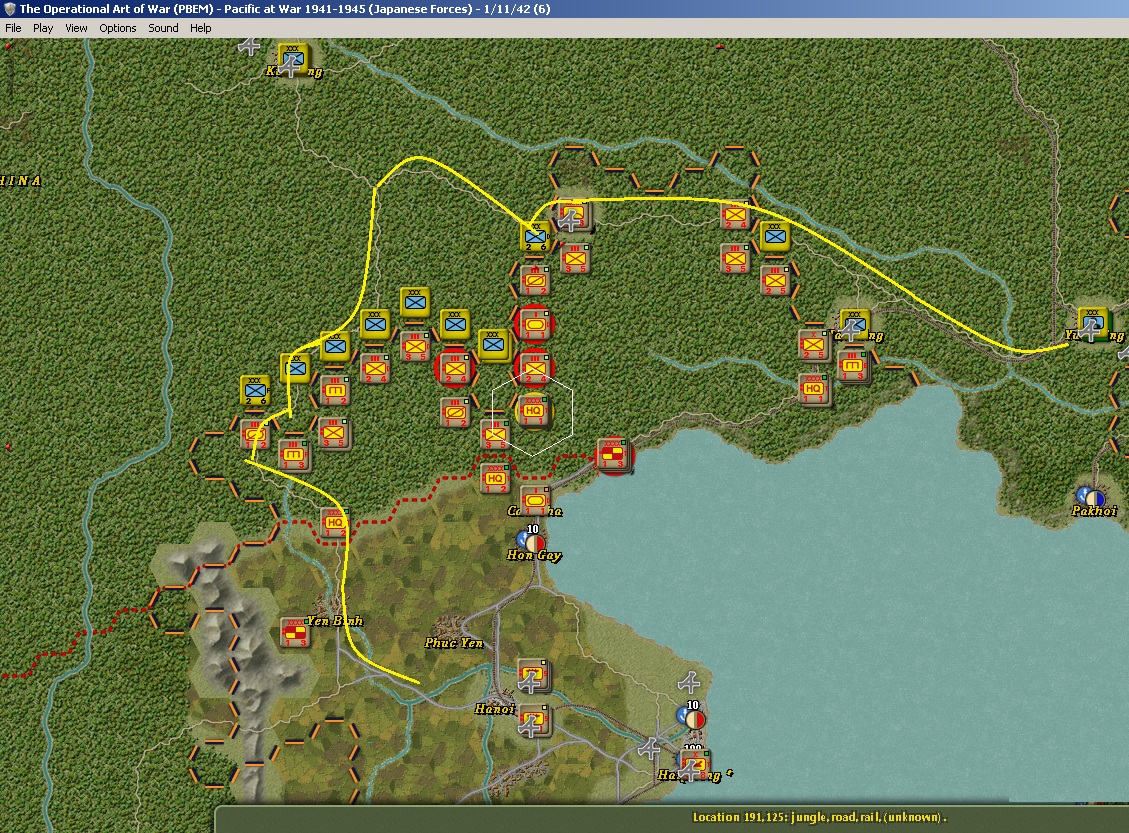This screenshot has height=833, width=1129.
Task: Open the Help menu
Action: (x=200, y=28)
